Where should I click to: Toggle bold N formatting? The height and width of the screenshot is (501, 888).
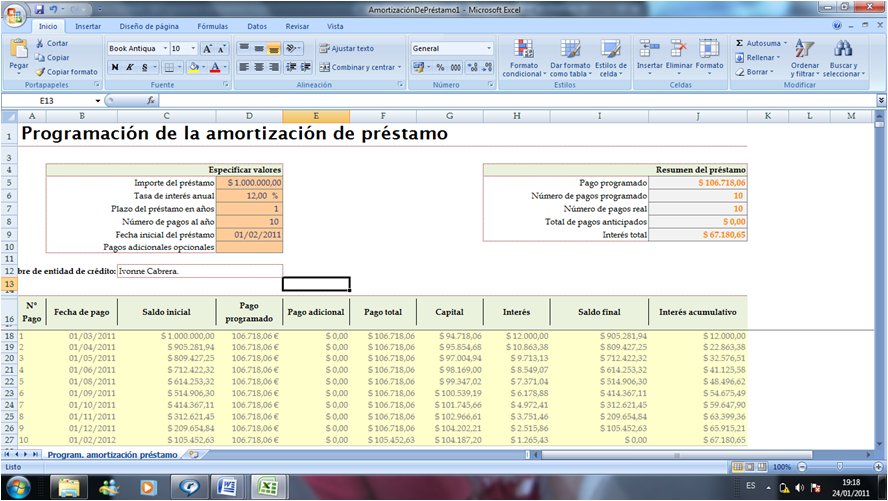point(115,67)
